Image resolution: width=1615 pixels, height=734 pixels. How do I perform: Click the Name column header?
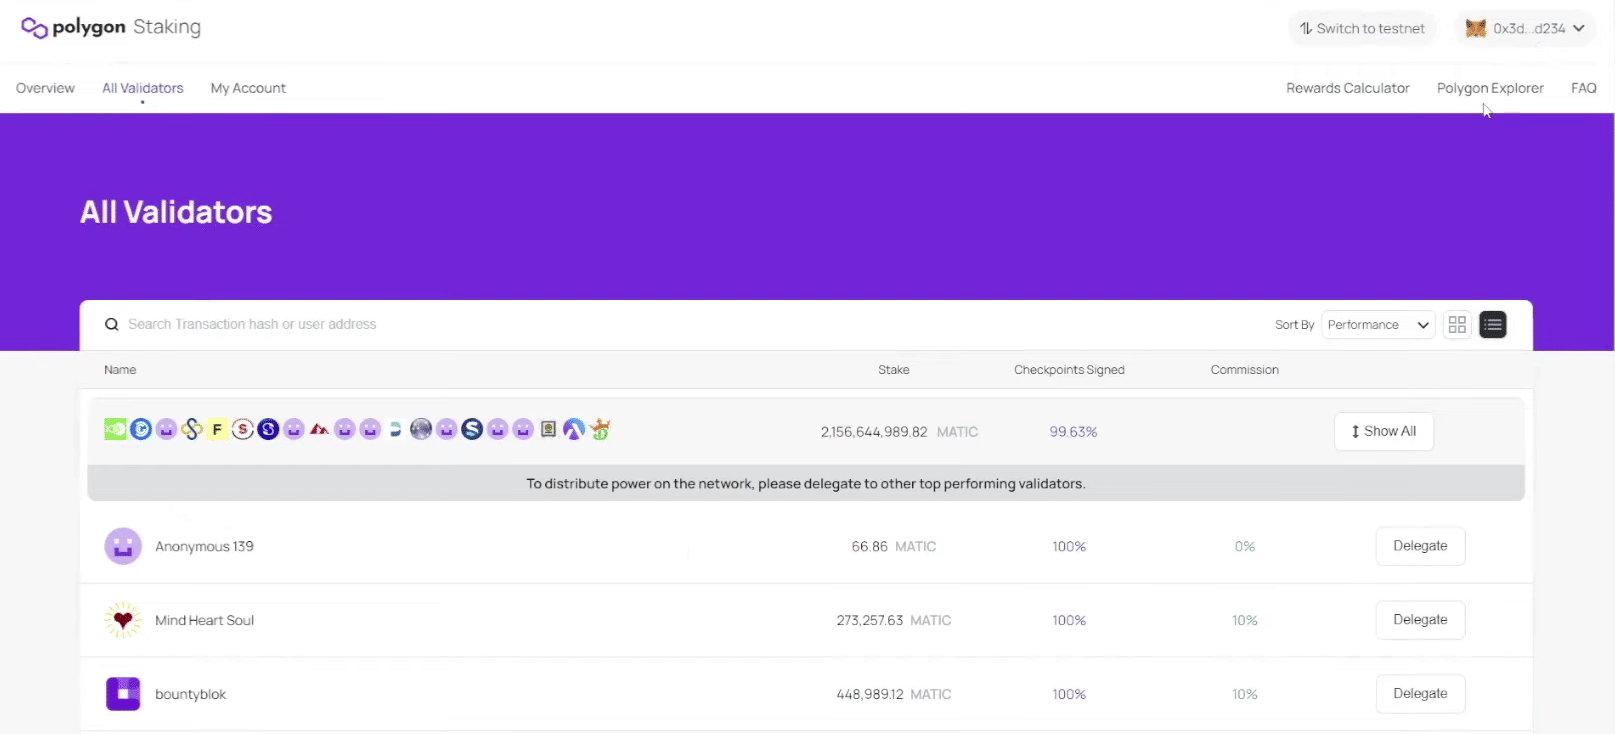[x=120, y=370]
